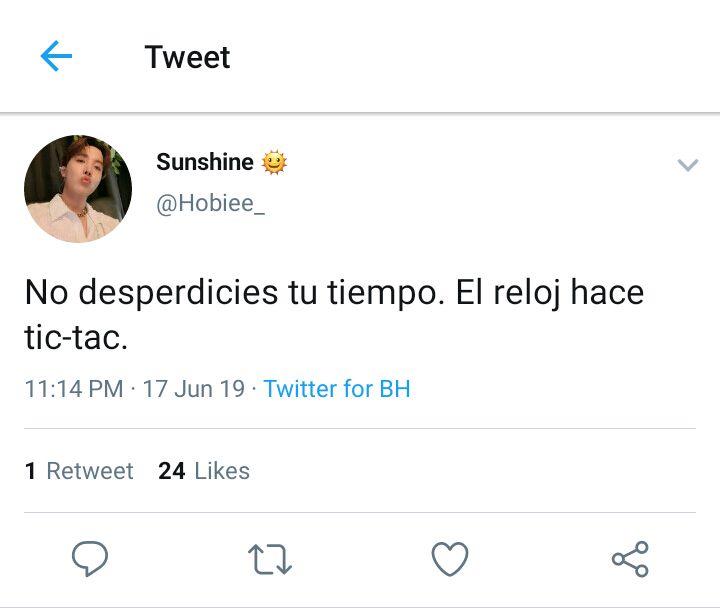720x612 pixels.
Task: Tap the bold 1 retweet count
Action: (x=30, y=471)
